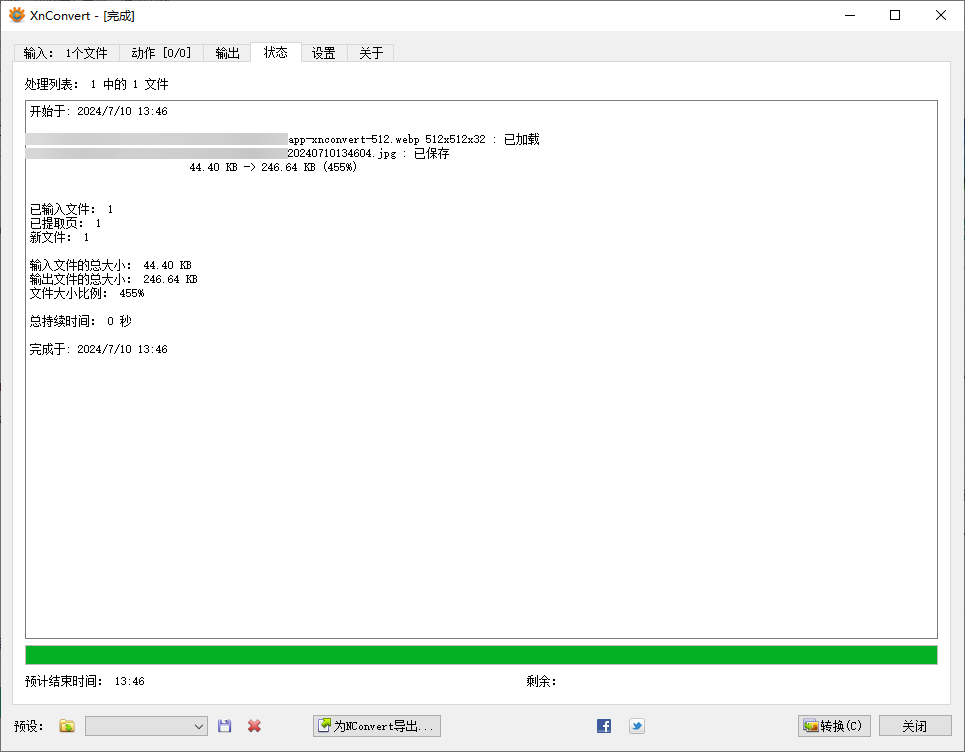965x752 pixels.
Task: Select the 设置 tab
Action: [323, 53]
